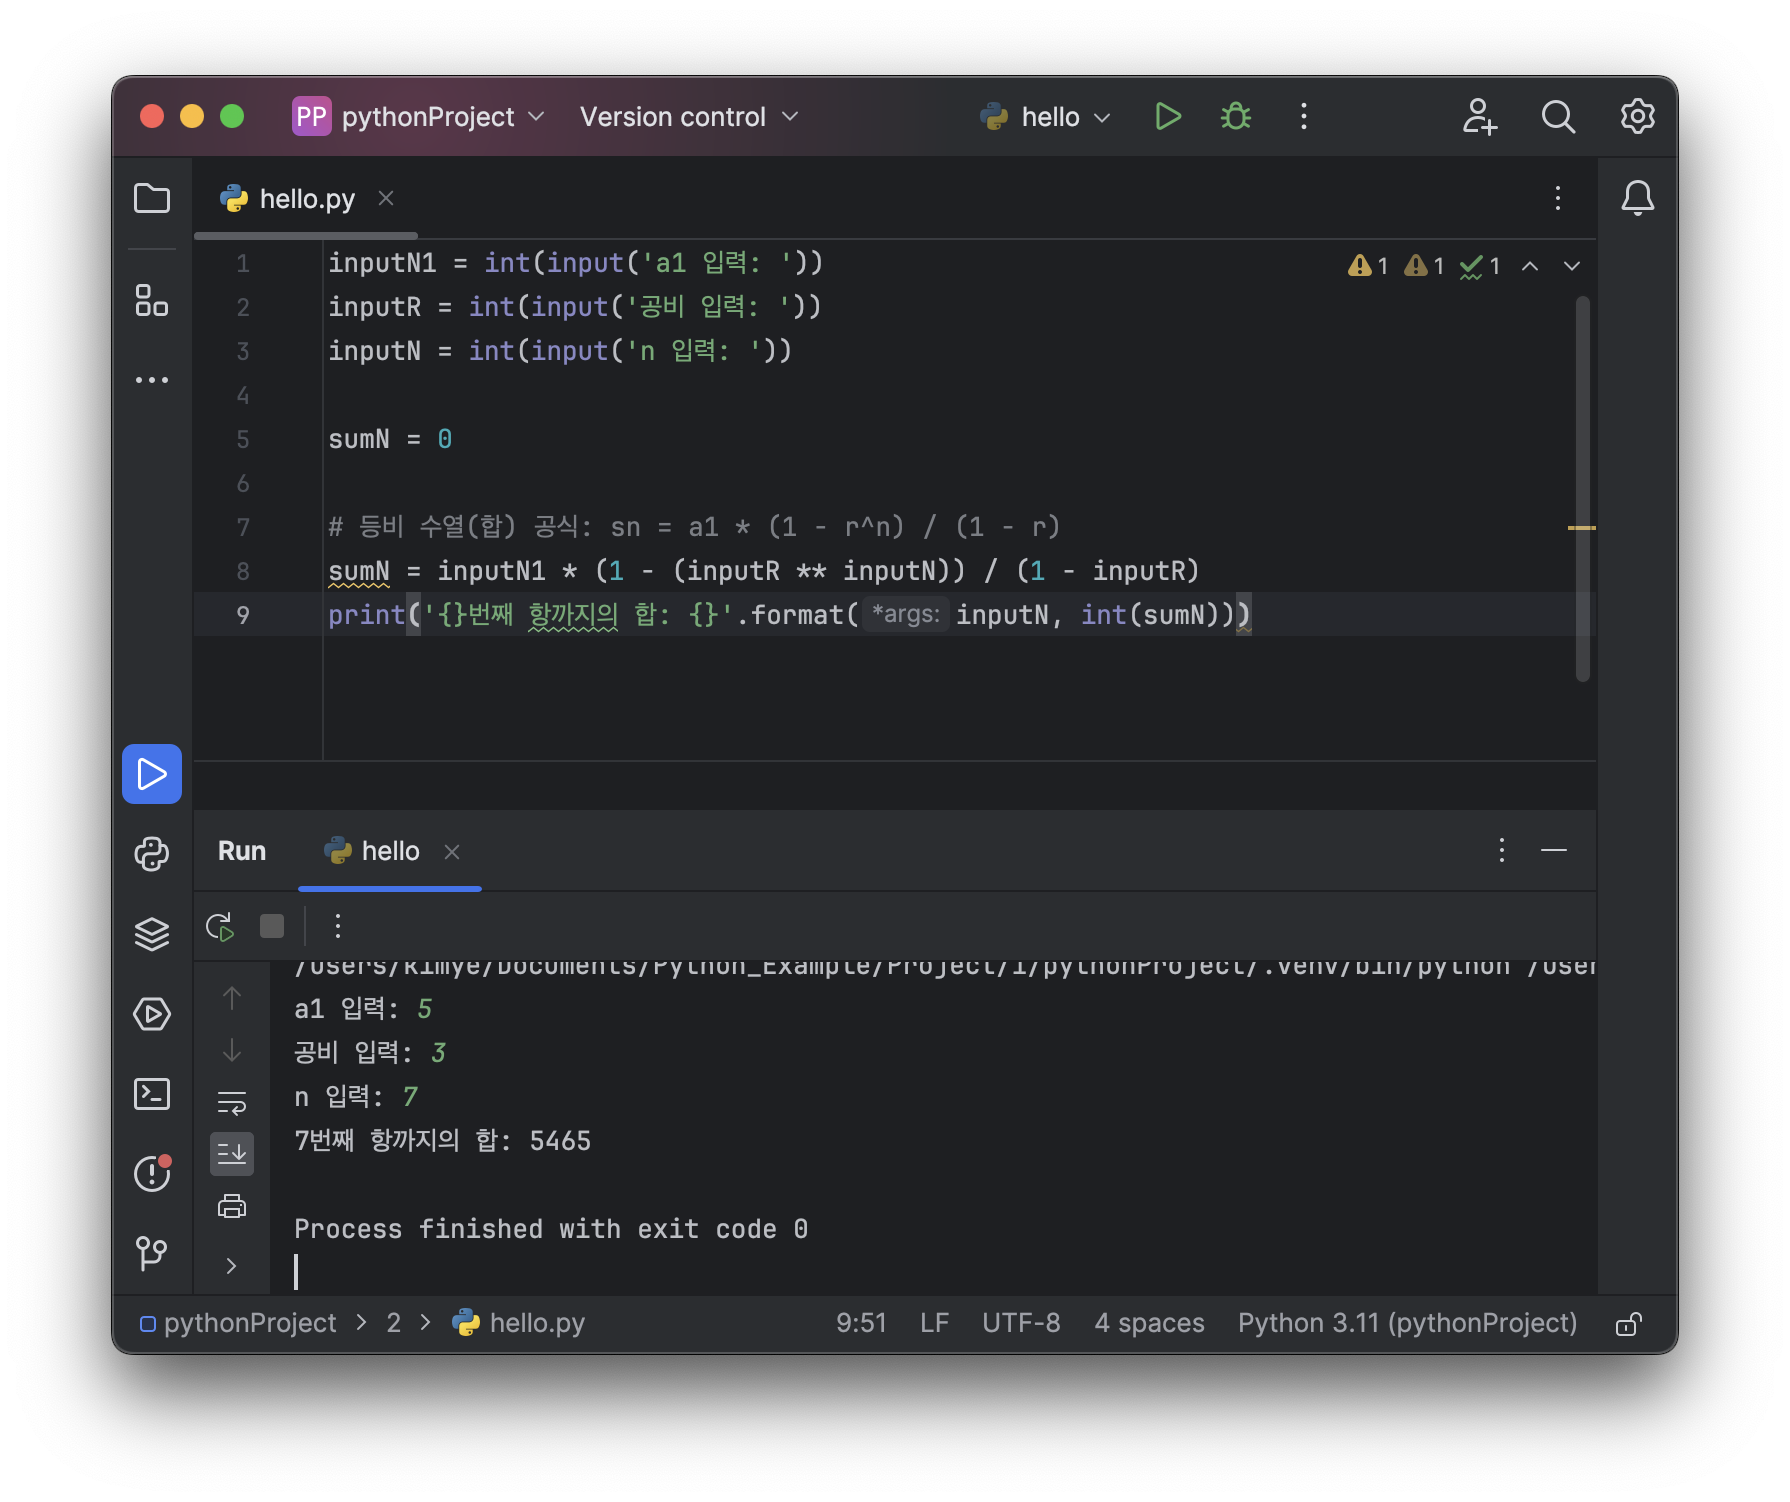This screenshot has width=1790, height=1502.
Task: Open line:column 9:51 go-to dialog
Action: coord(861,1323)
